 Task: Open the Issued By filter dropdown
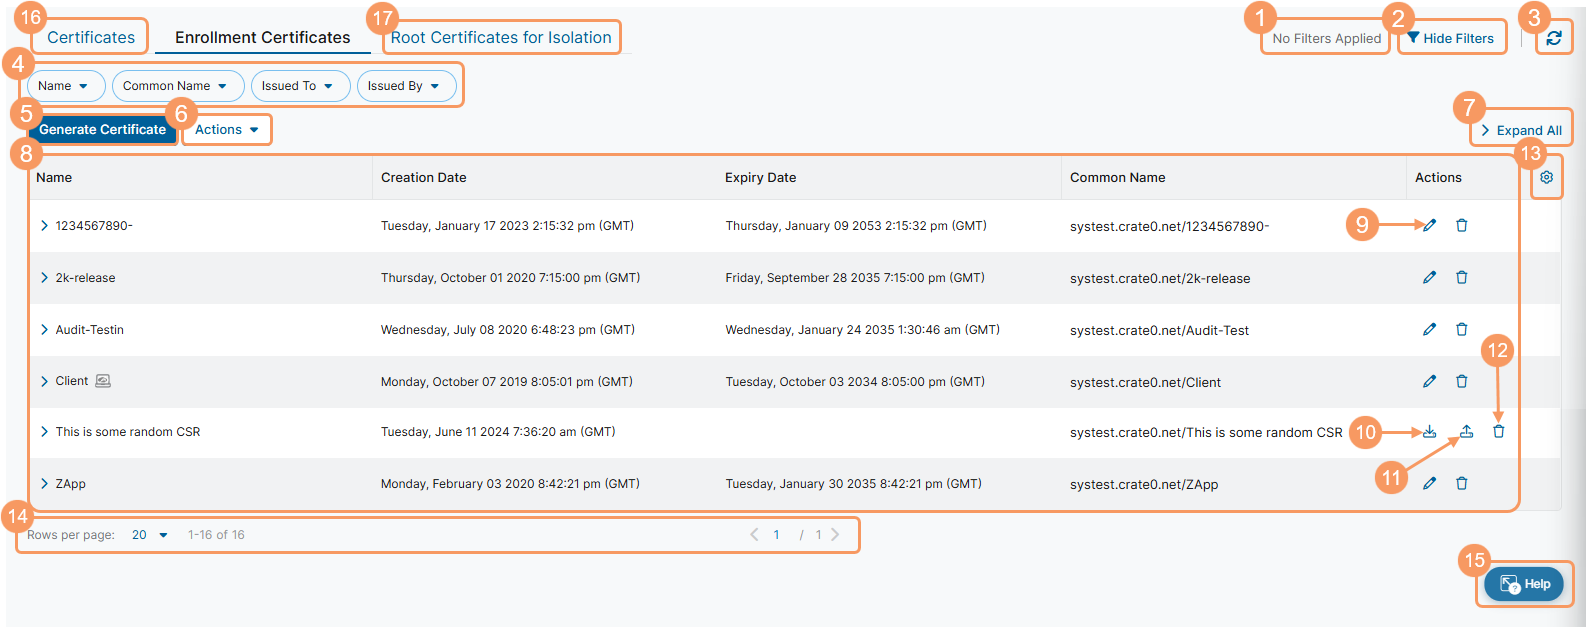(x=404, y=86)
